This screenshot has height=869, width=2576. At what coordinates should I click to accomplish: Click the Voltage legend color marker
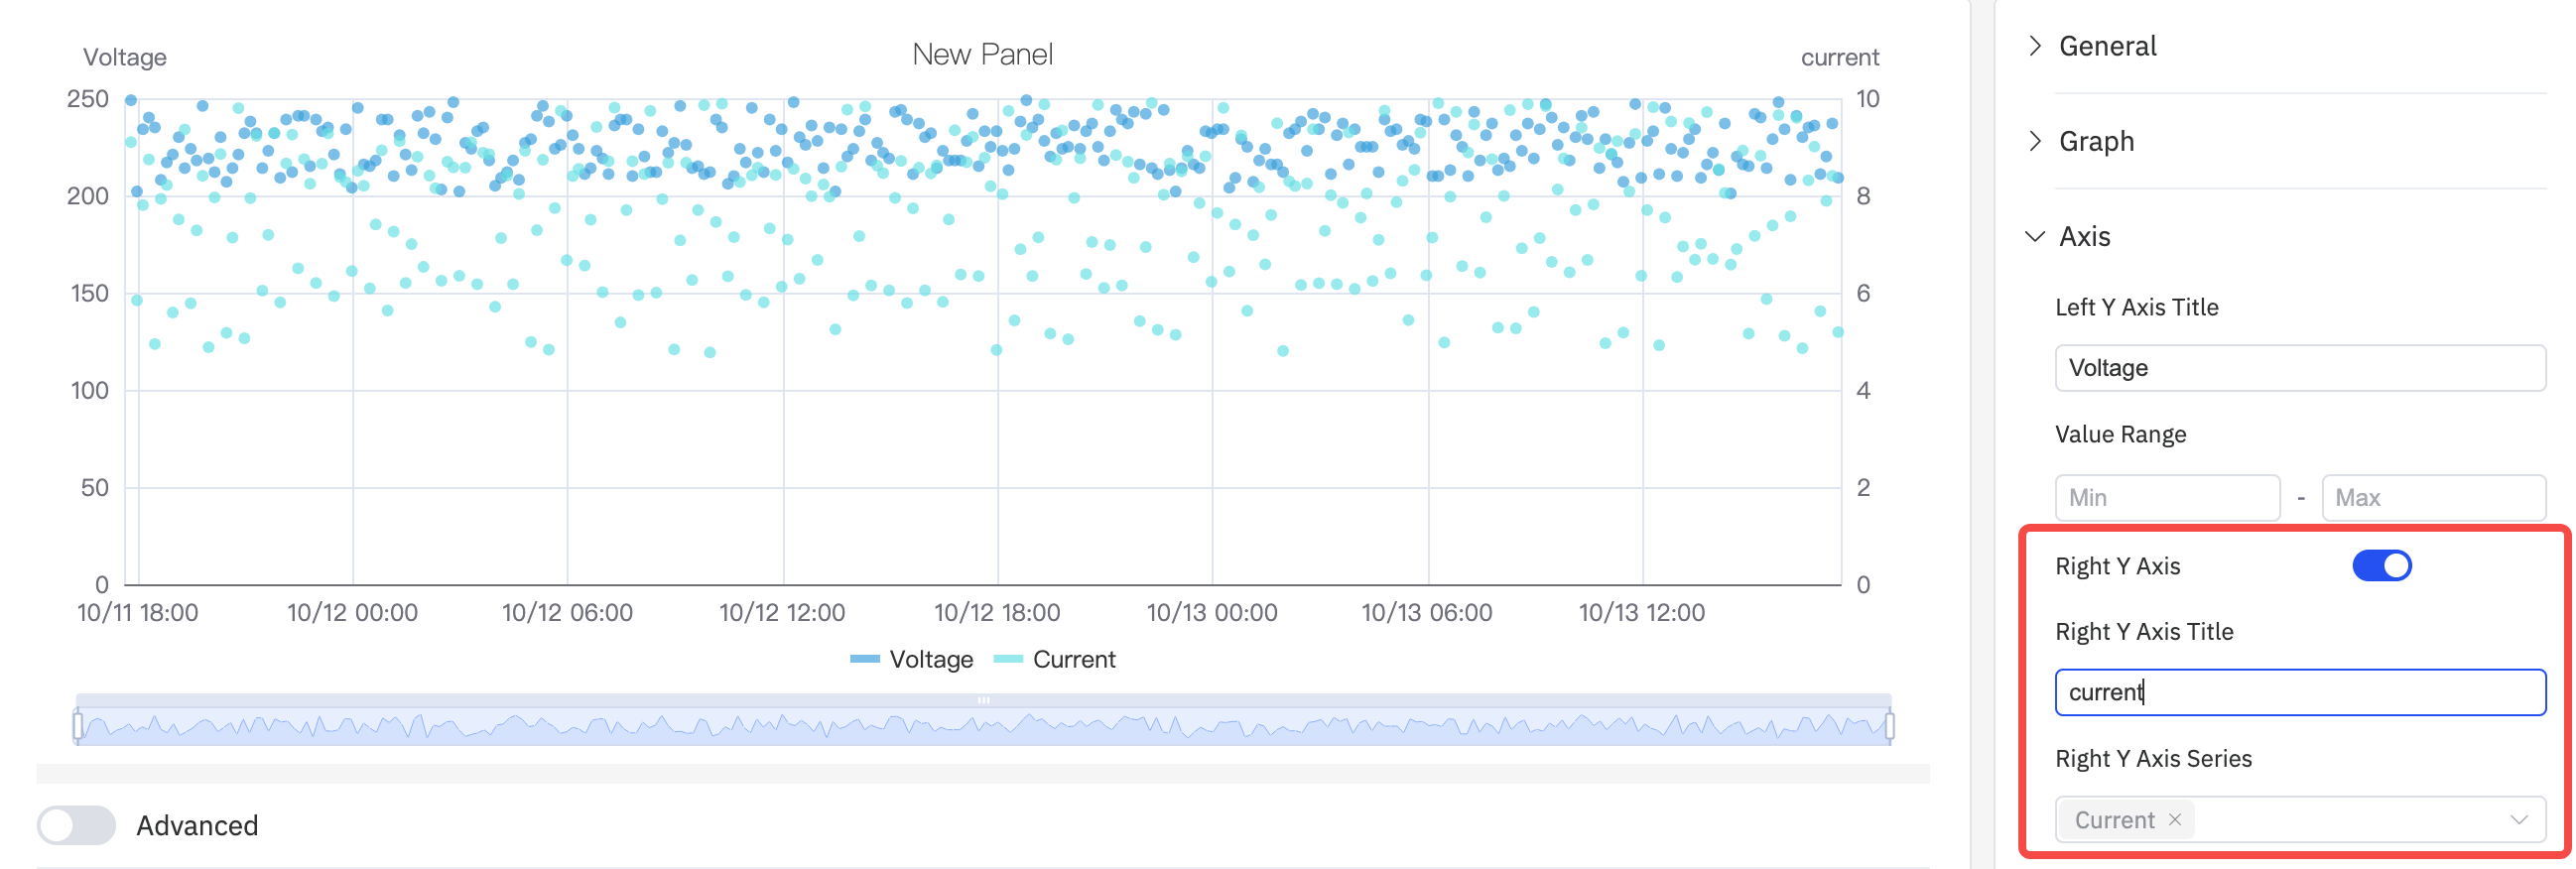pyautogui.click(x=864, y=659)
